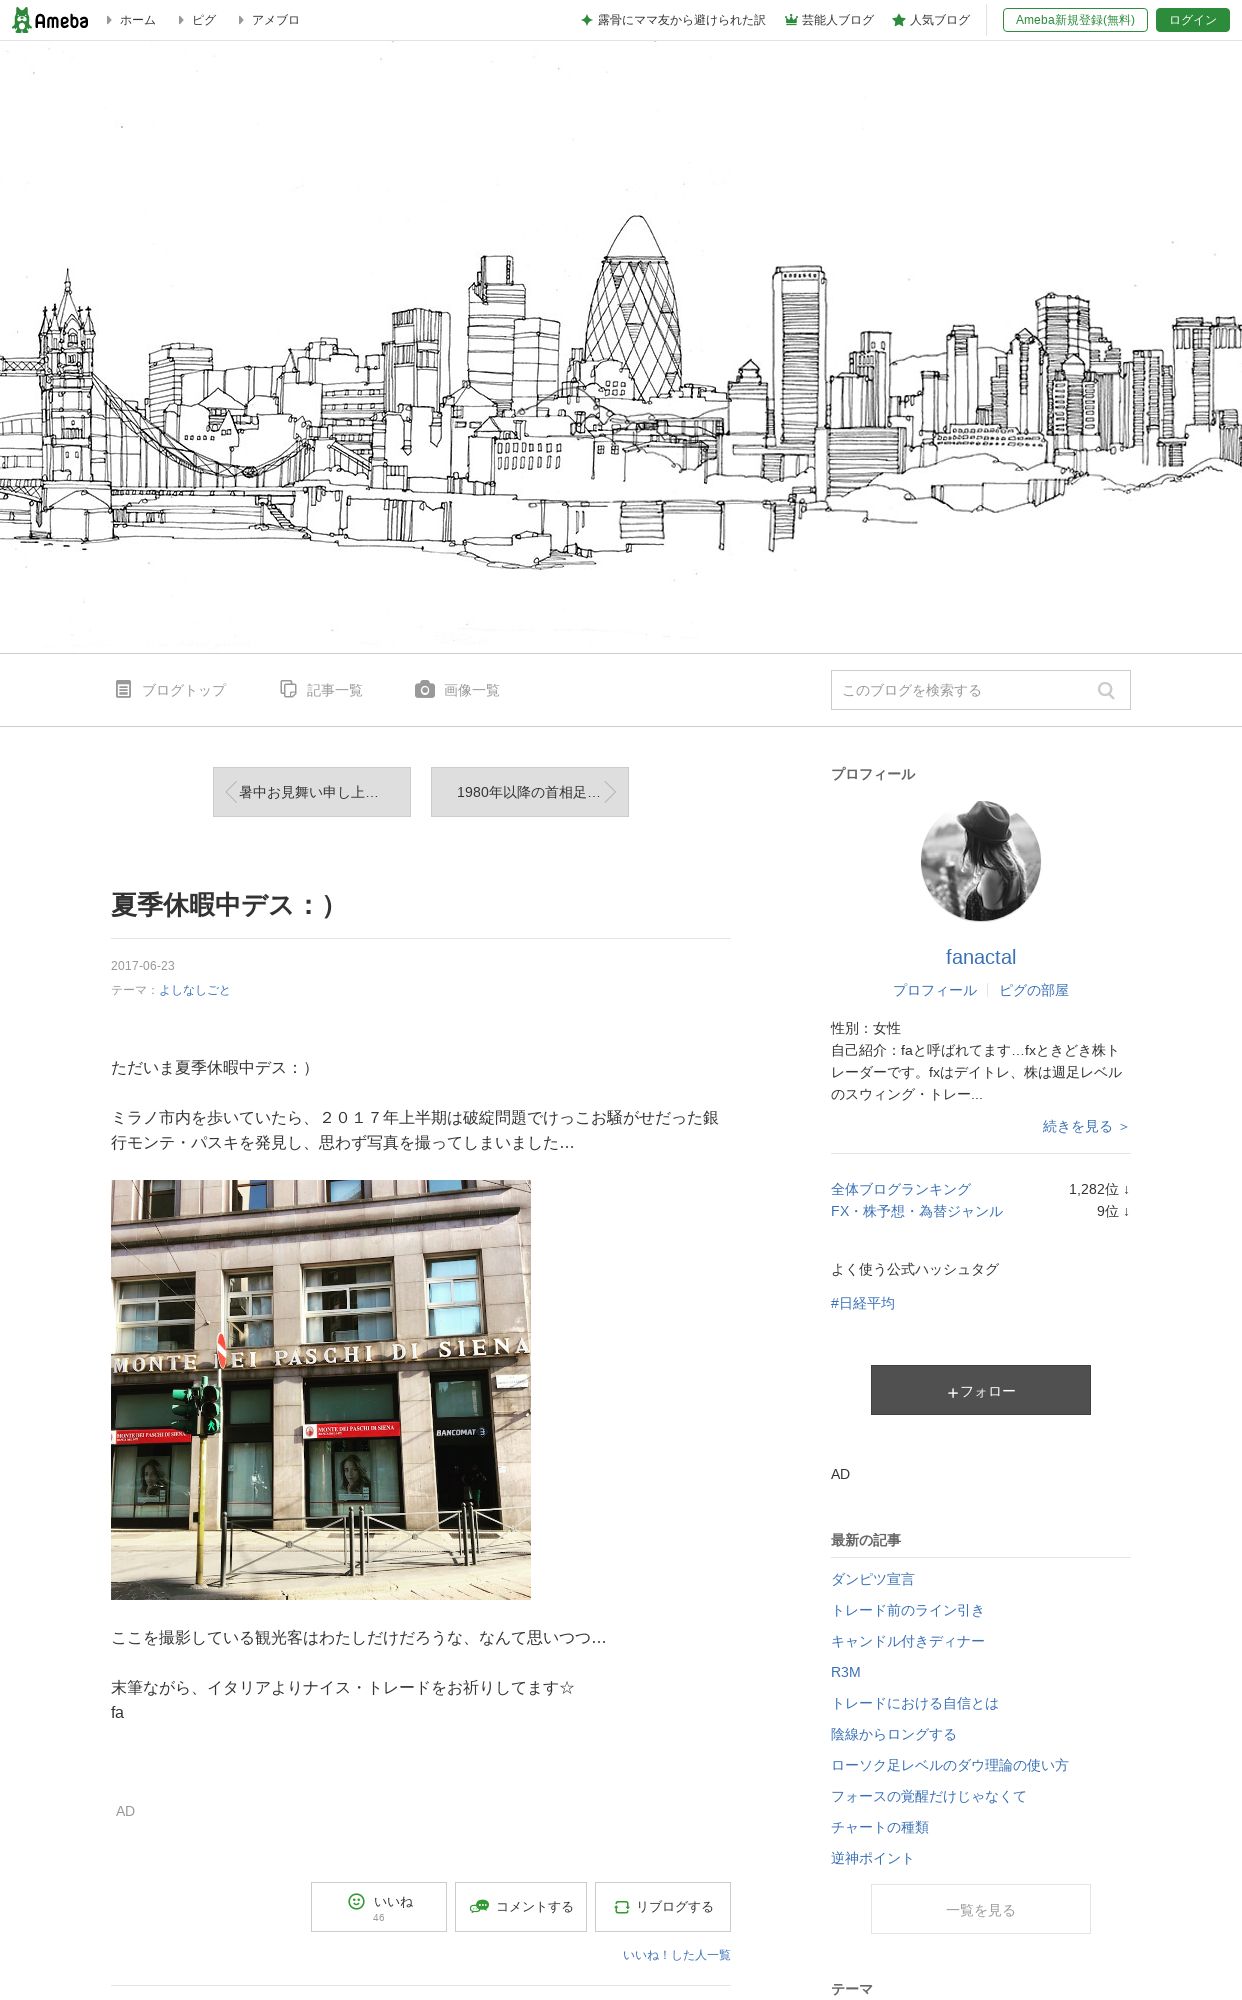Click the いいね smiley button
This screenshot has height=2000, width=1242.
[x=379, y=1907]
